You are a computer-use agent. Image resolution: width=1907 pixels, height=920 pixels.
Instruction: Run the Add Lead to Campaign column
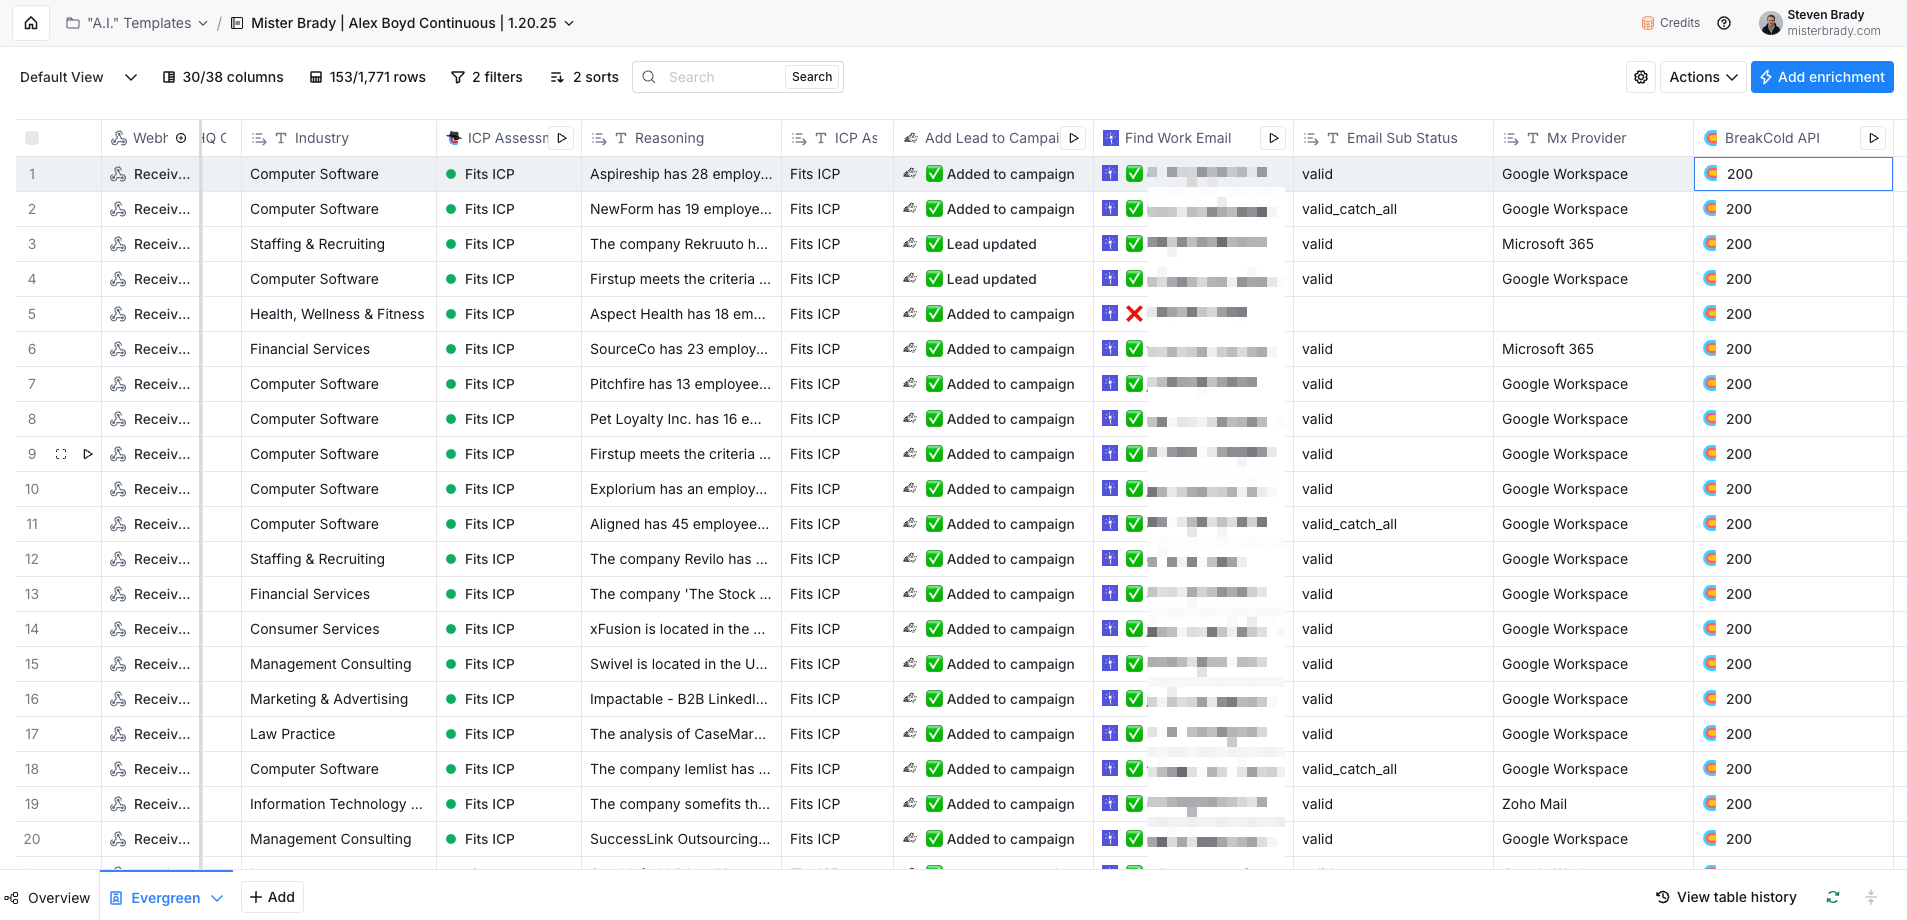pyautogui.click(x=1074, y=138)
